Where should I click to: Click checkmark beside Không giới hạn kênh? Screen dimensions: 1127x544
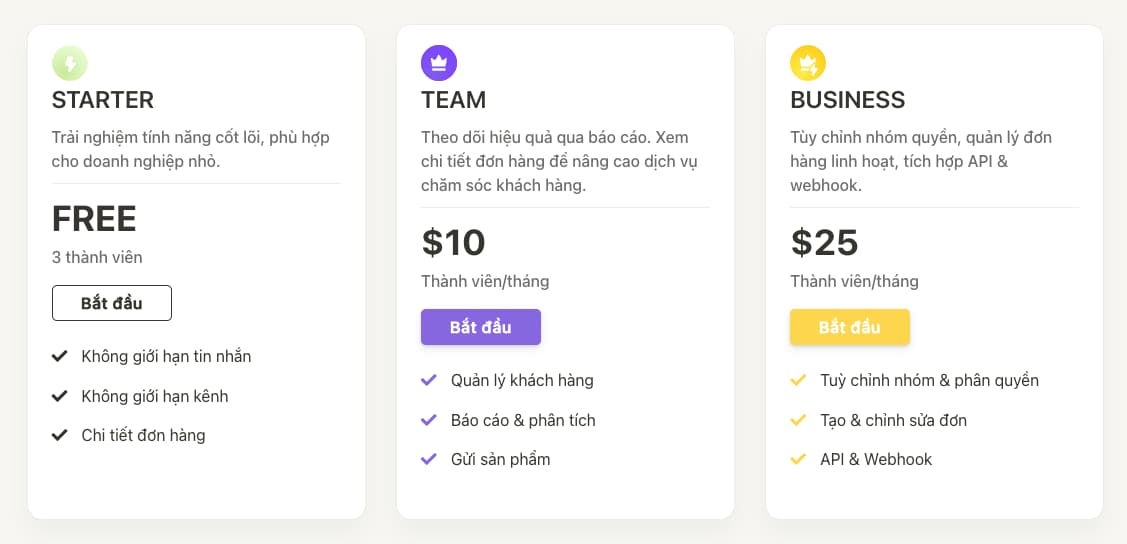[x=60, y=396]
